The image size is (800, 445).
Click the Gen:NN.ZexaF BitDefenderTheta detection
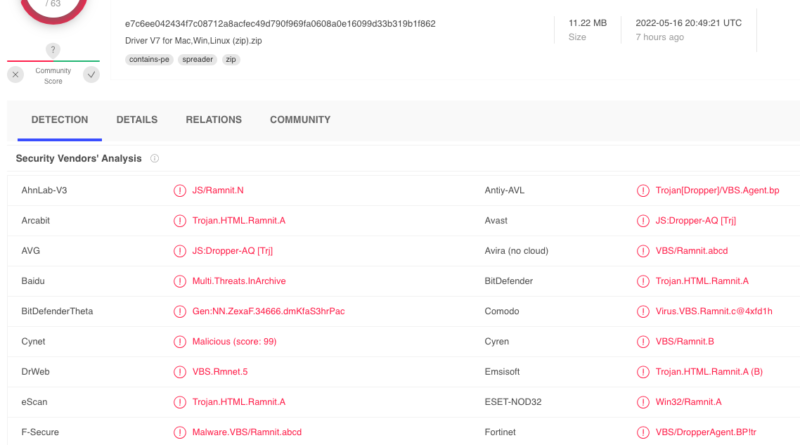(x=268, y=311)
